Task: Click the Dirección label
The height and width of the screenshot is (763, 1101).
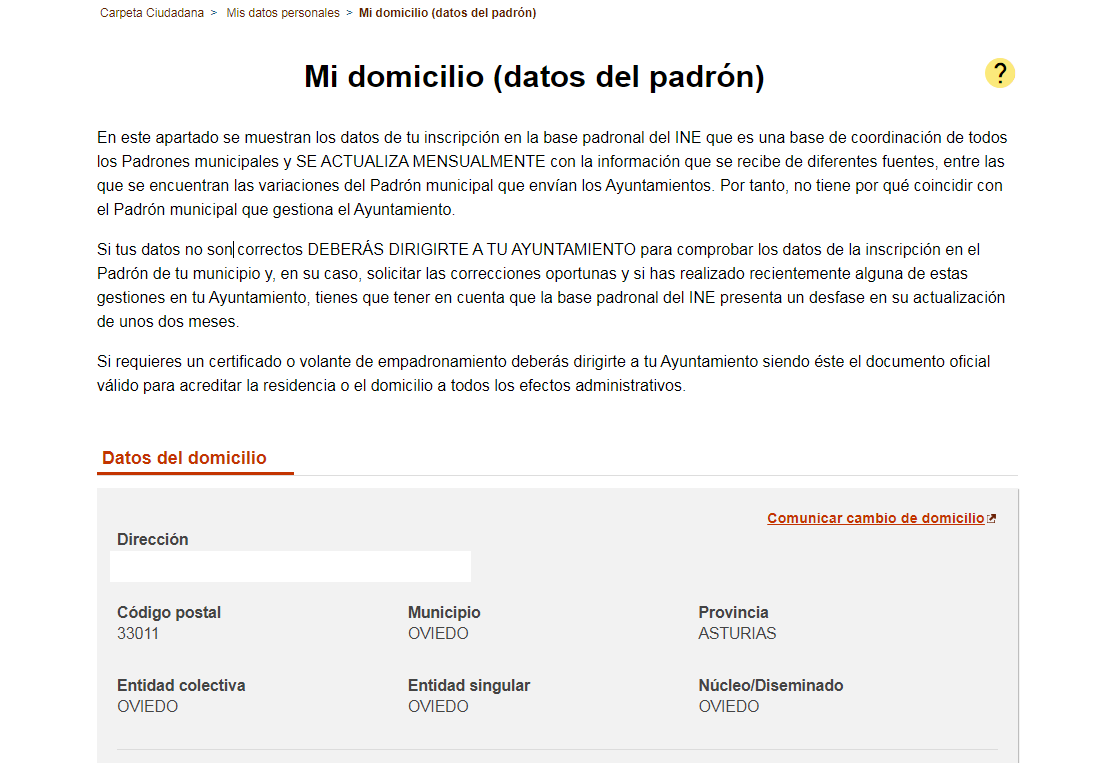Action: point(152,539)
